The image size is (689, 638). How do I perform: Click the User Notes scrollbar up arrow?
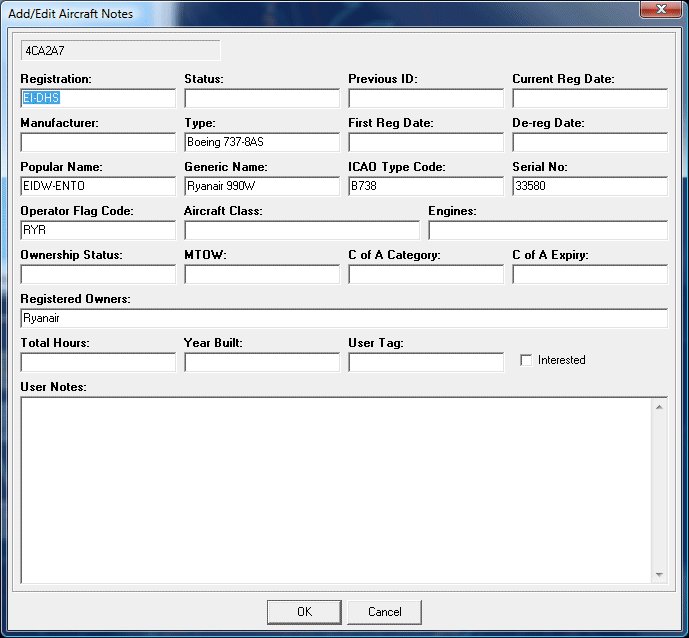click(659, 405)
